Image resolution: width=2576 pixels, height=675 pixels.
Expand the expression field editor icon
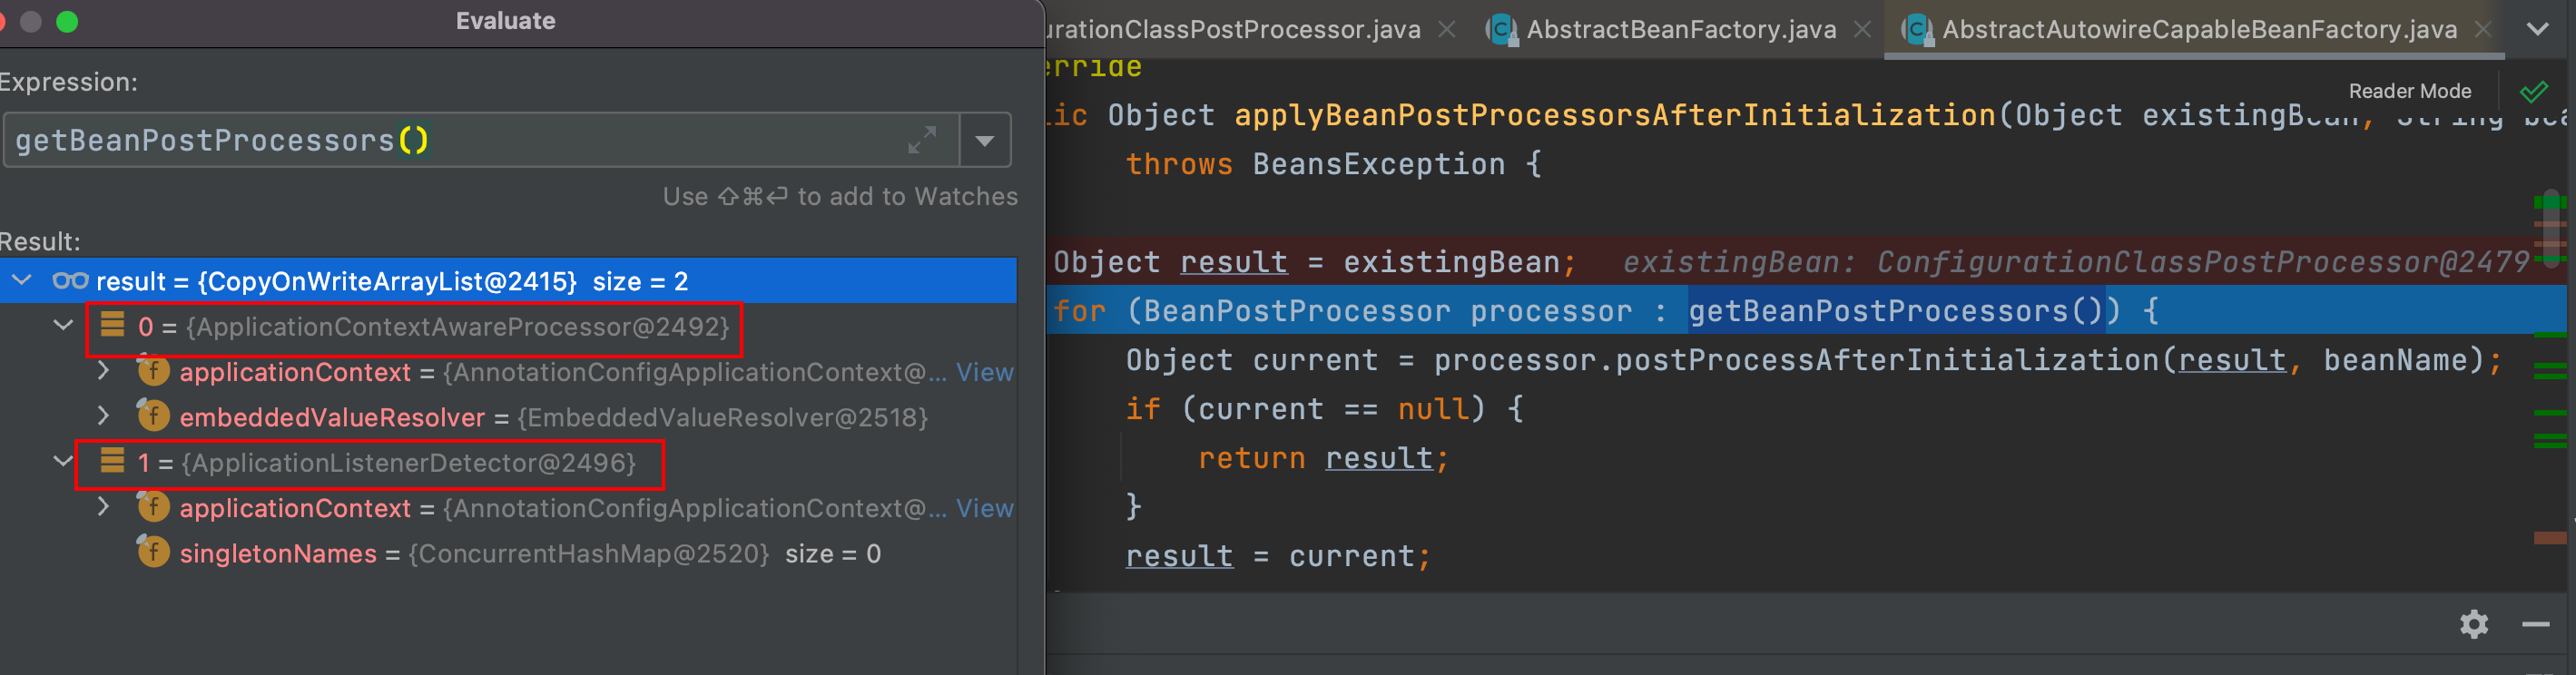tap(921, 140)
